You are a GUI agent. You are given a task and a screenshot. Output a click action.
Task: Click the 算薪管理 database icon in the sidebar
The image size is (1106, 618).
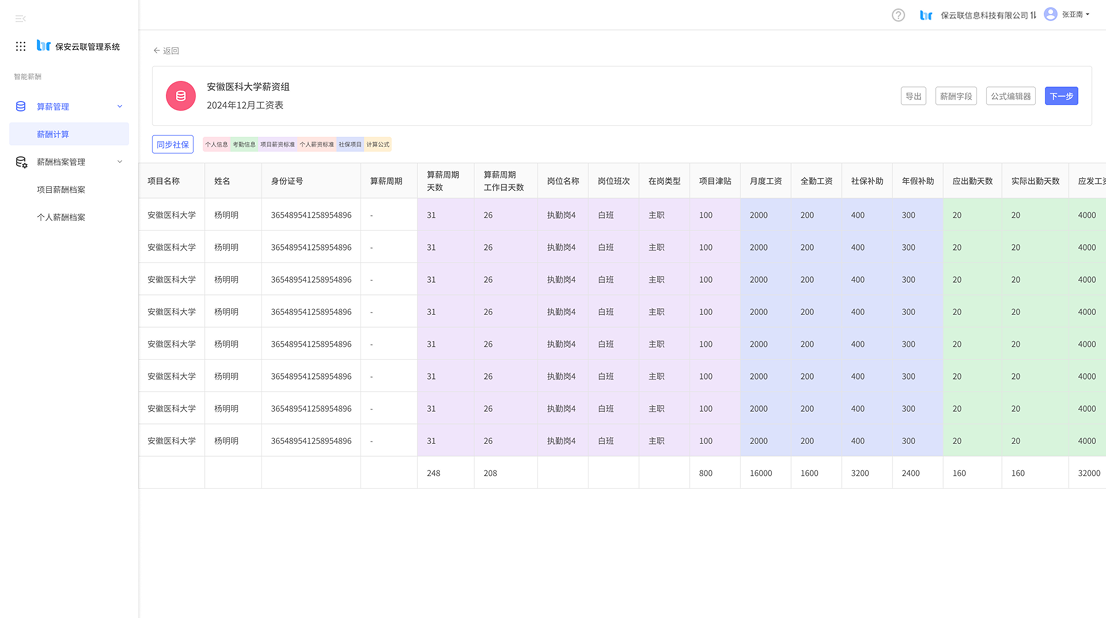(21, 106)
